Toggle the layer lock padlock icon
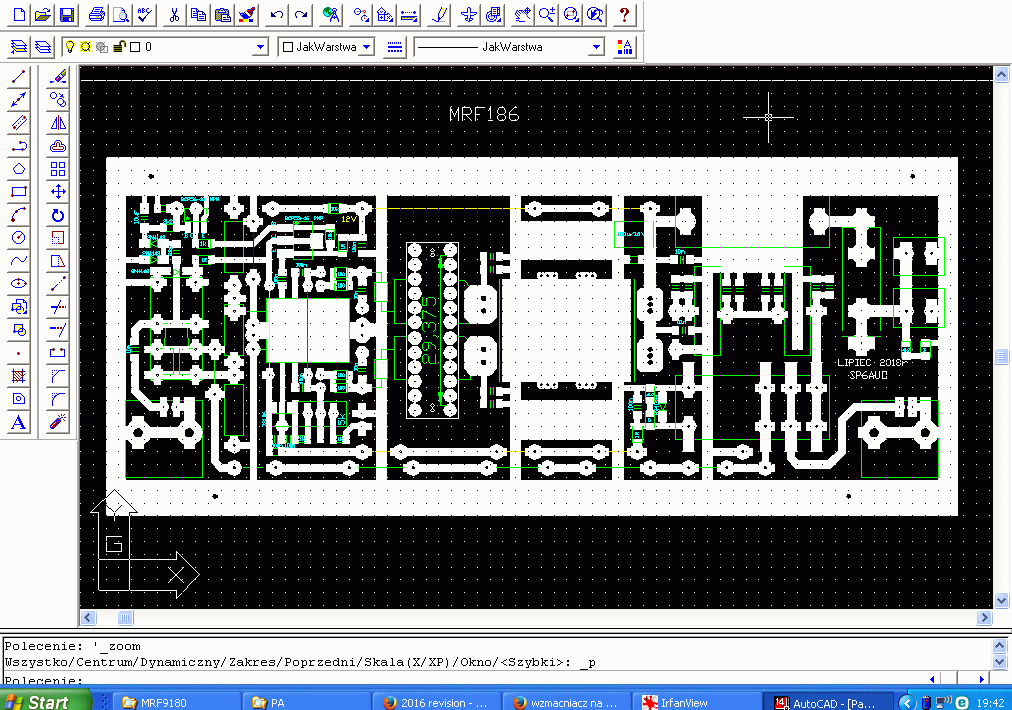The width and height of the screenshot is (1012, 710). pyautogui.click(x=119, y=47)
